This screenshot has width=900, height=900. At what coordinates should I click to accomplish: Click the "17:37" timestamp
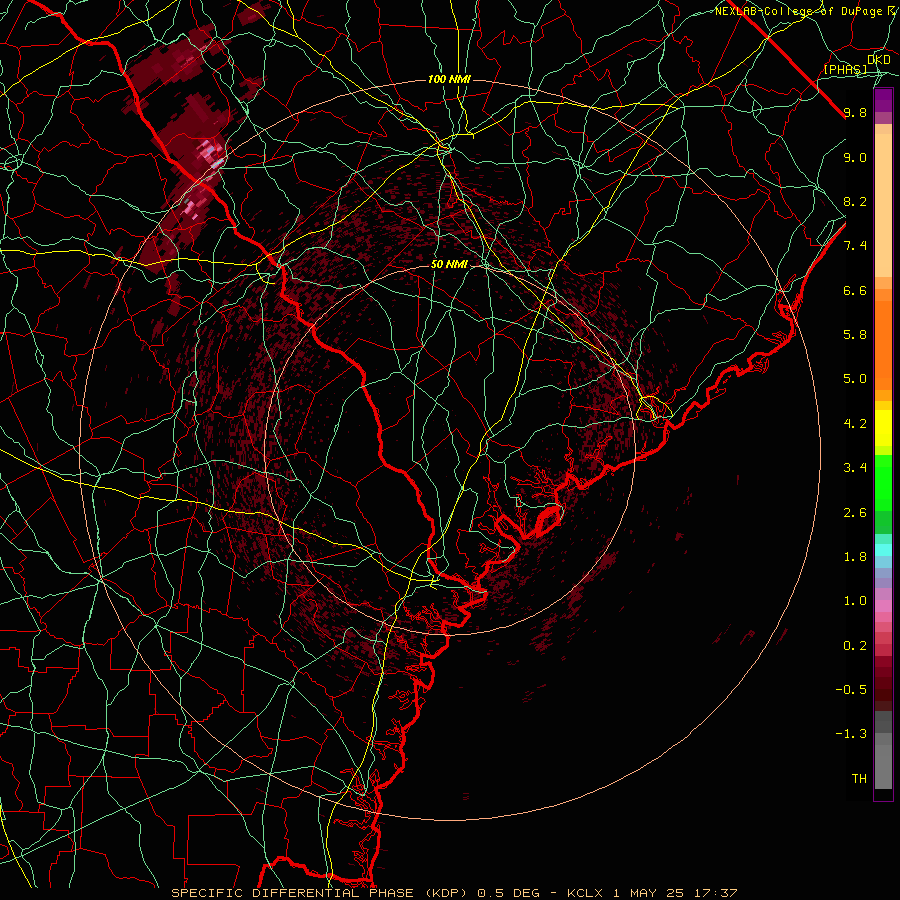click(715, 893)
